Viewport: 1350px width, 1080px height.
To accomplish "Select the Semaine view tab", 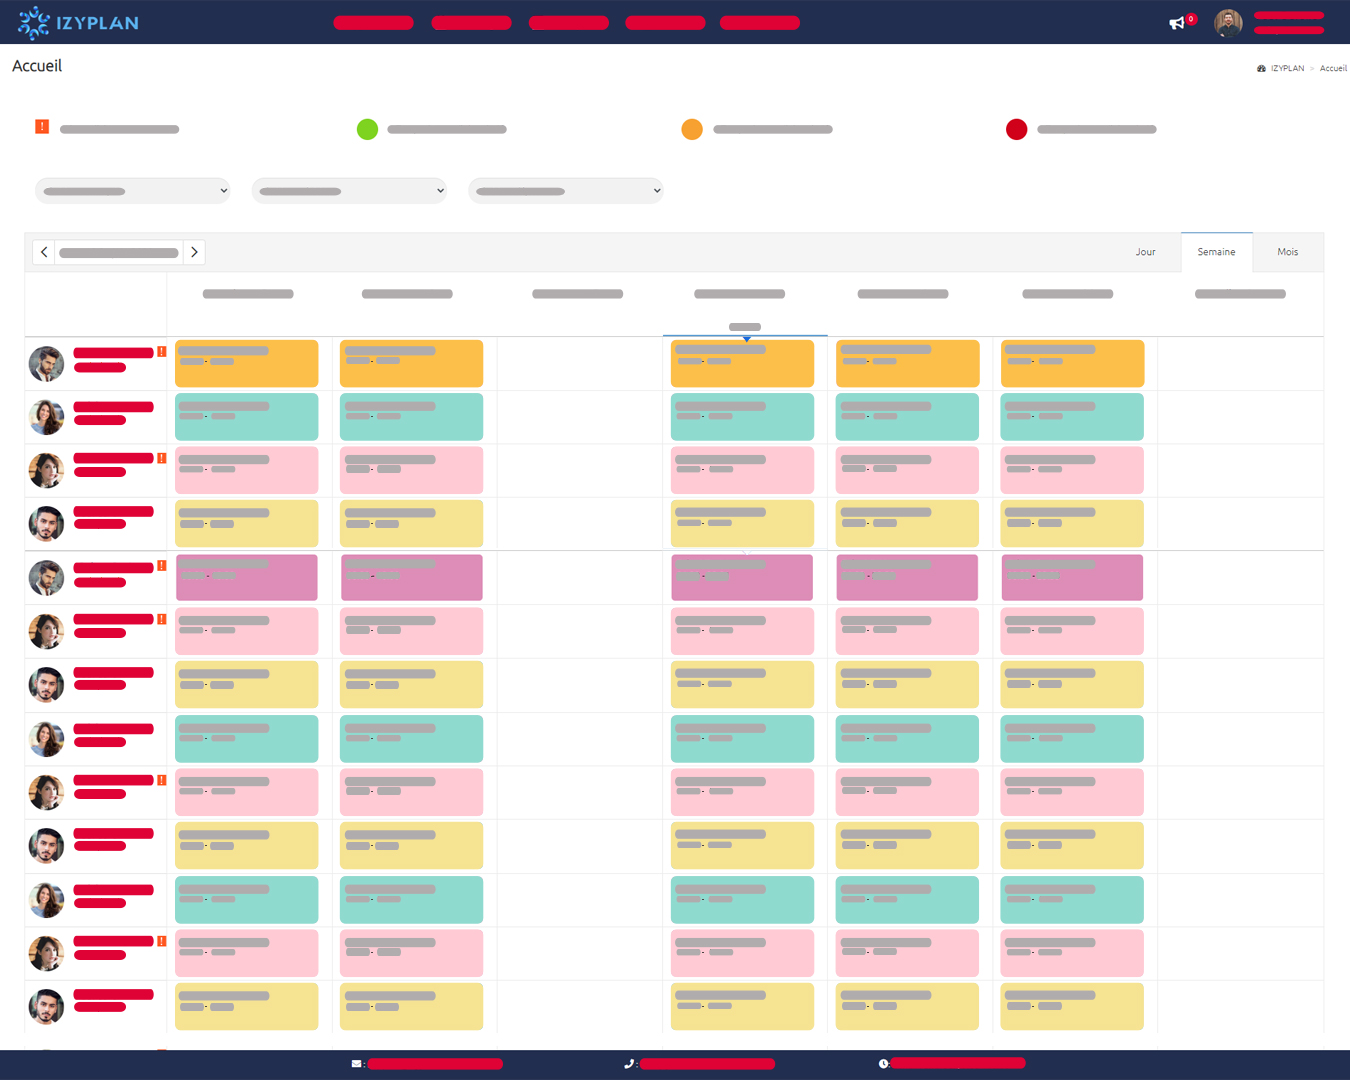I will pyautogui.click(x=1216, y=252).
